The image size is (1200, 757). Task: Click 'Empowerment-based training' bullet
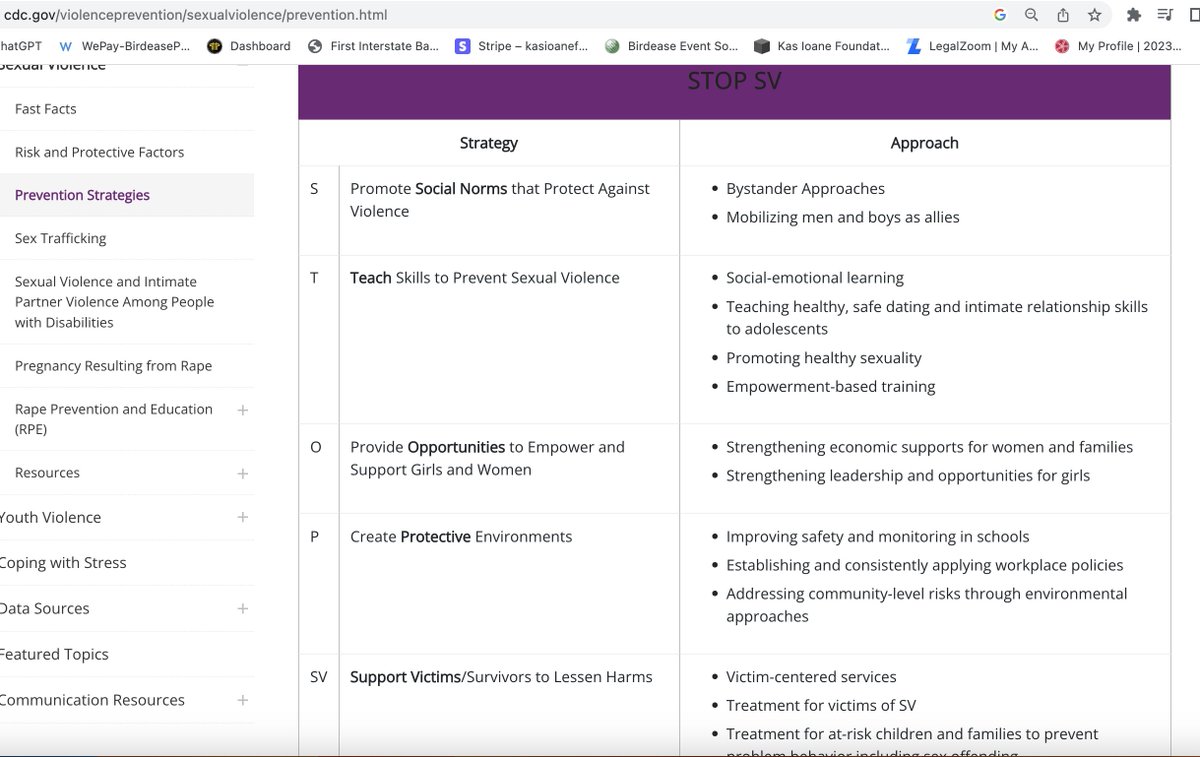pos(831,387)
